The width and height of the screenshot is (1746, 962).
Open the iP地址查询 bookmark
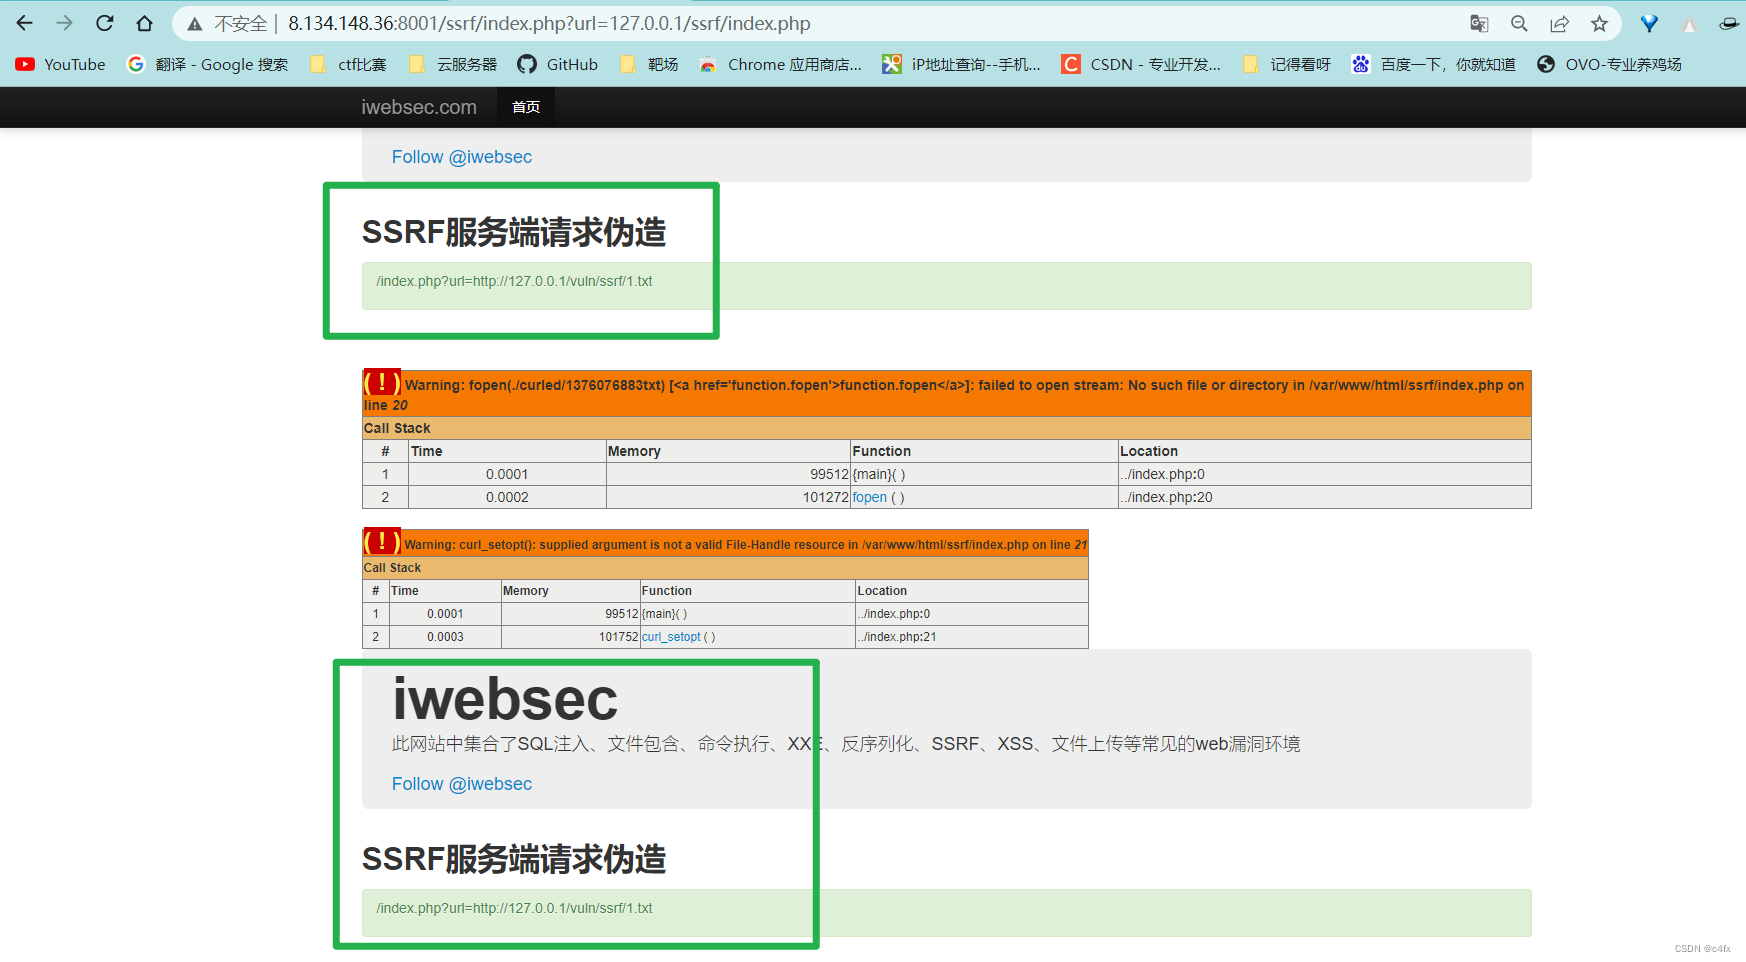pos(961,65)
